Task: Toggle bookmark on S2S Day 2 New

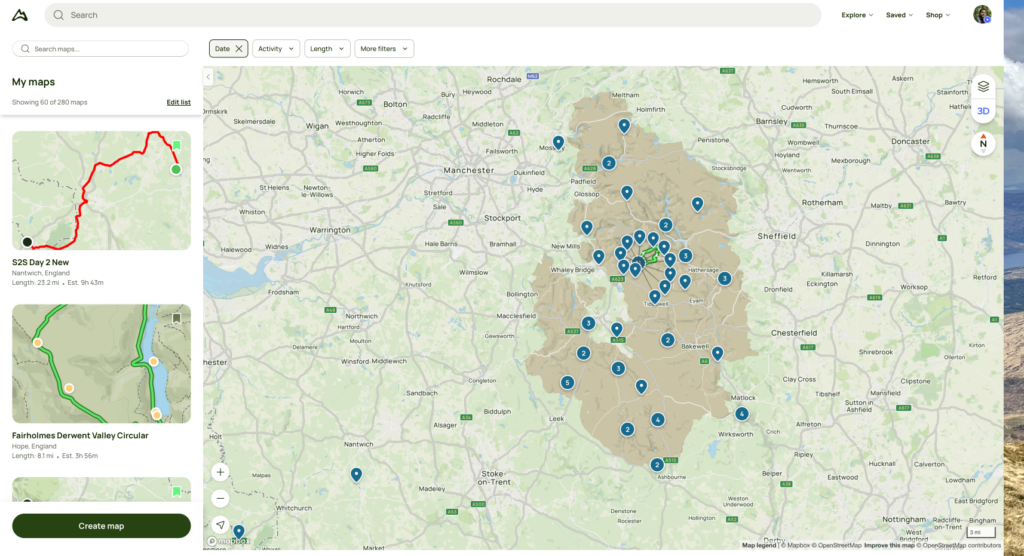Action: (x=177, y=145)
